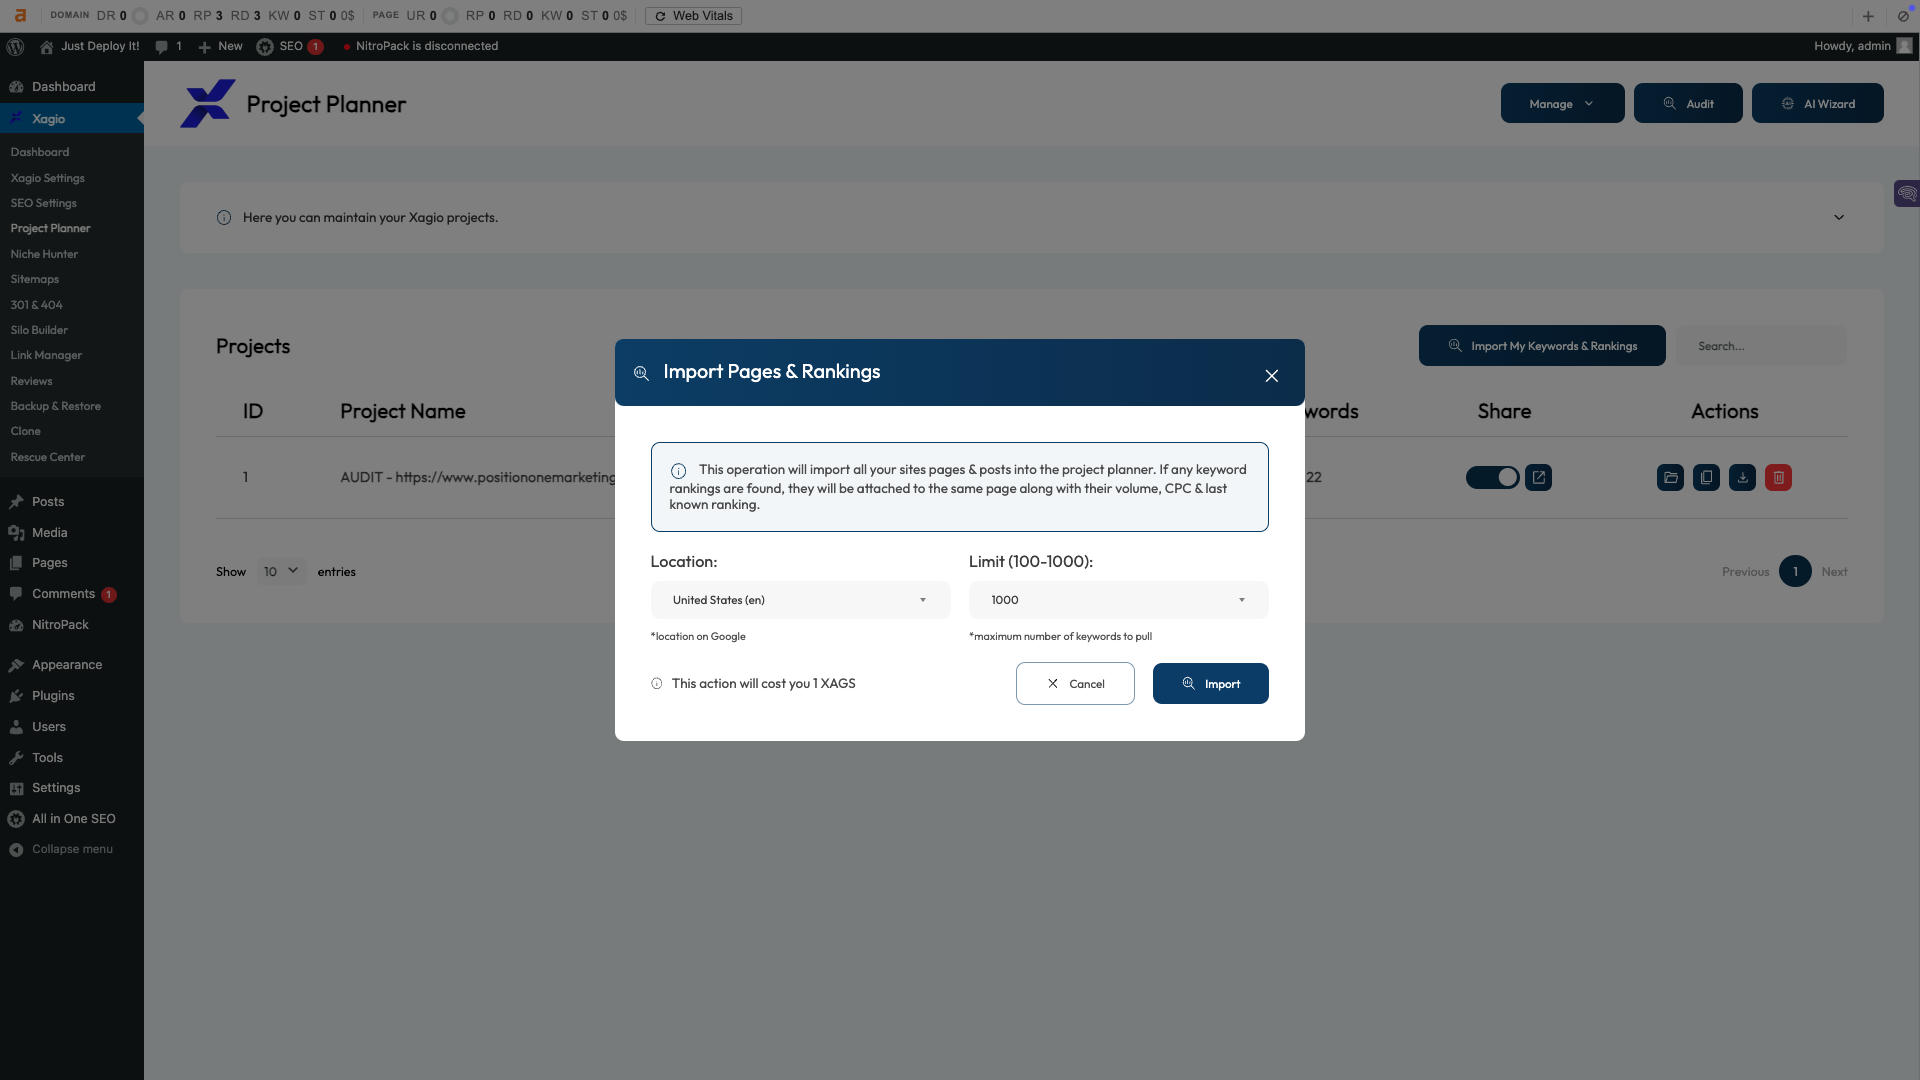Open Clone submenu
This screenshot has width=1920, height=1080.
(26, 431)
